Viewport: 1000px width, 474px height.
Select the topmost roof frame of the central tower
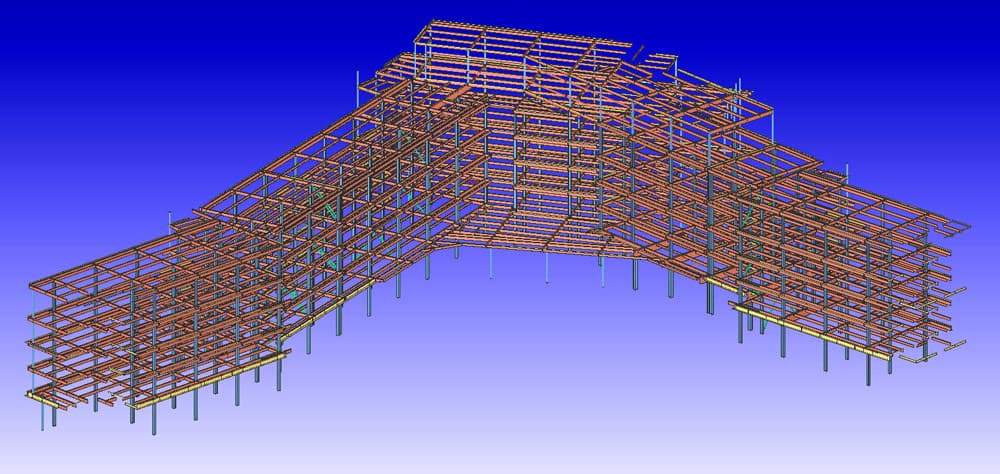[x=522, y=46]
